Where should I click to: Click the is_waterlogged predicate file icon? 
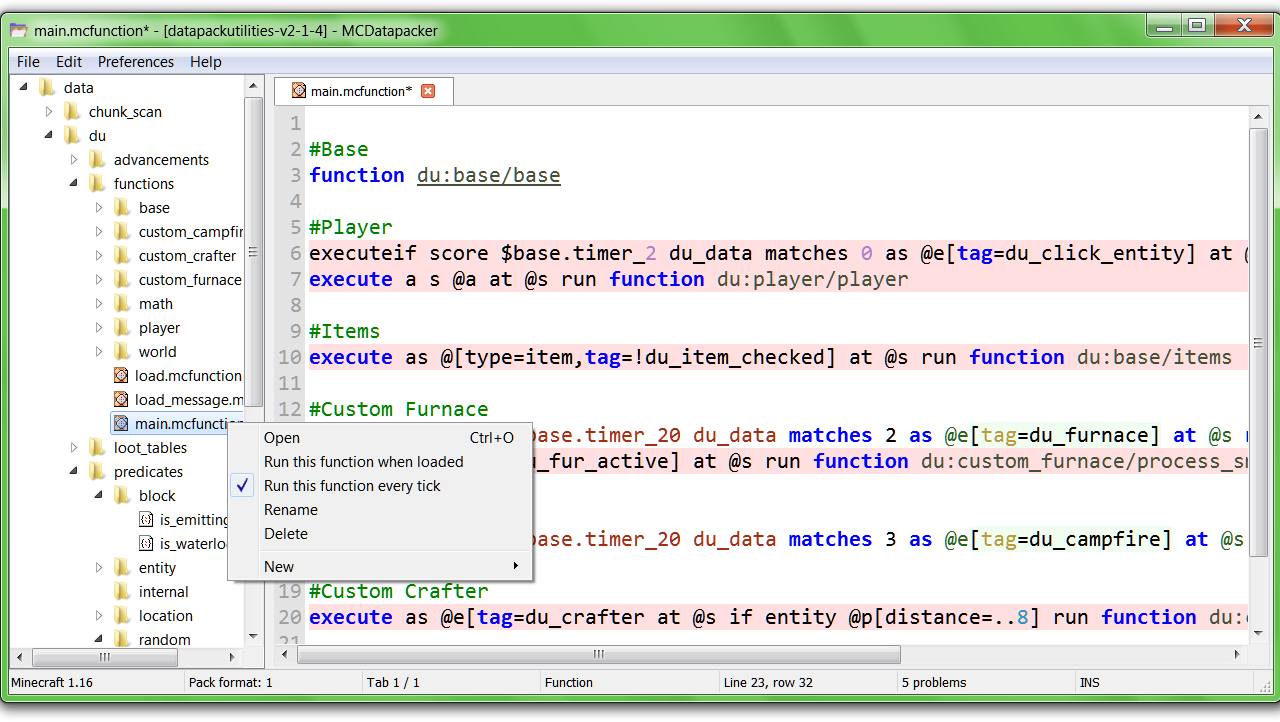point(146,543)
